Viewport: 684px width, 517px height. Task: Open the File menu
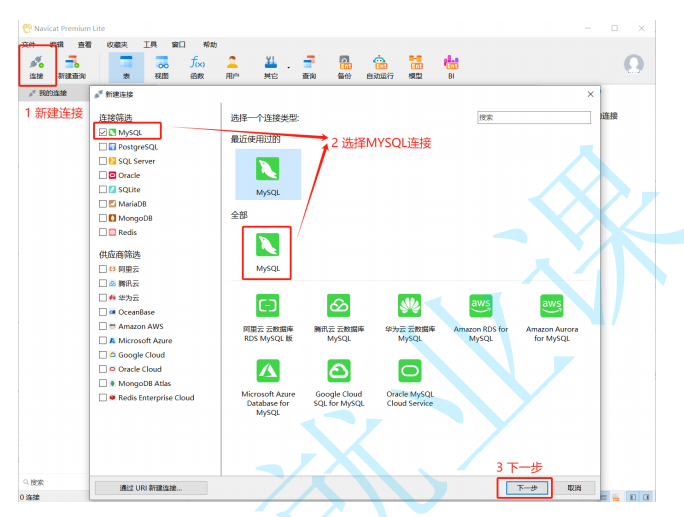(x=28, y=45)
